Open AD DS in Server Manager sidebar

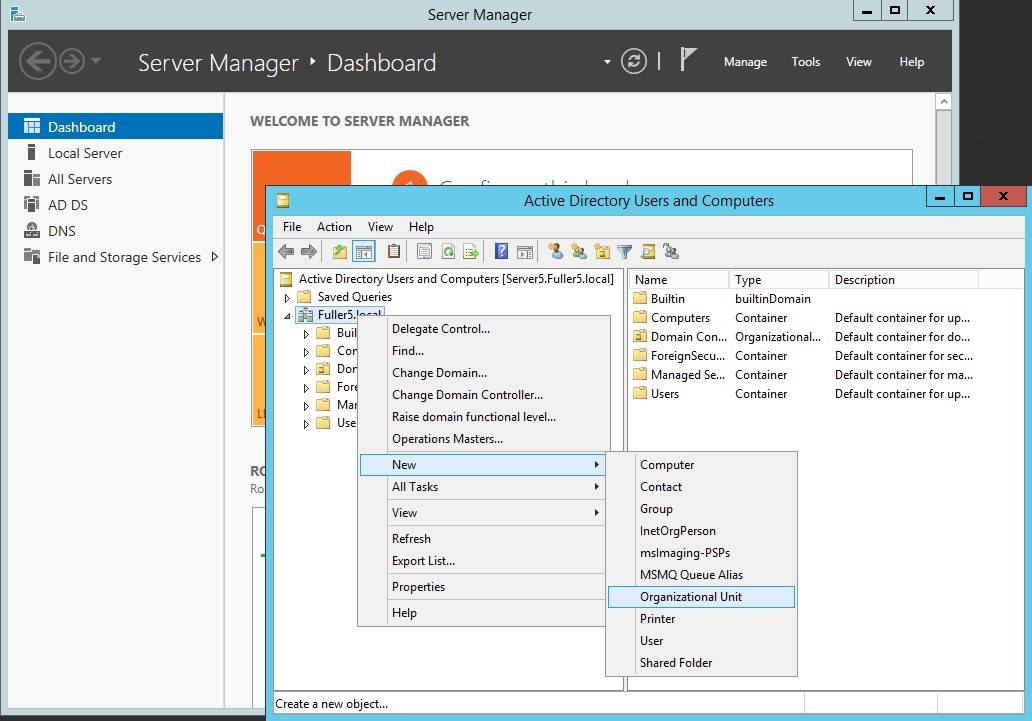pos(68,205)
